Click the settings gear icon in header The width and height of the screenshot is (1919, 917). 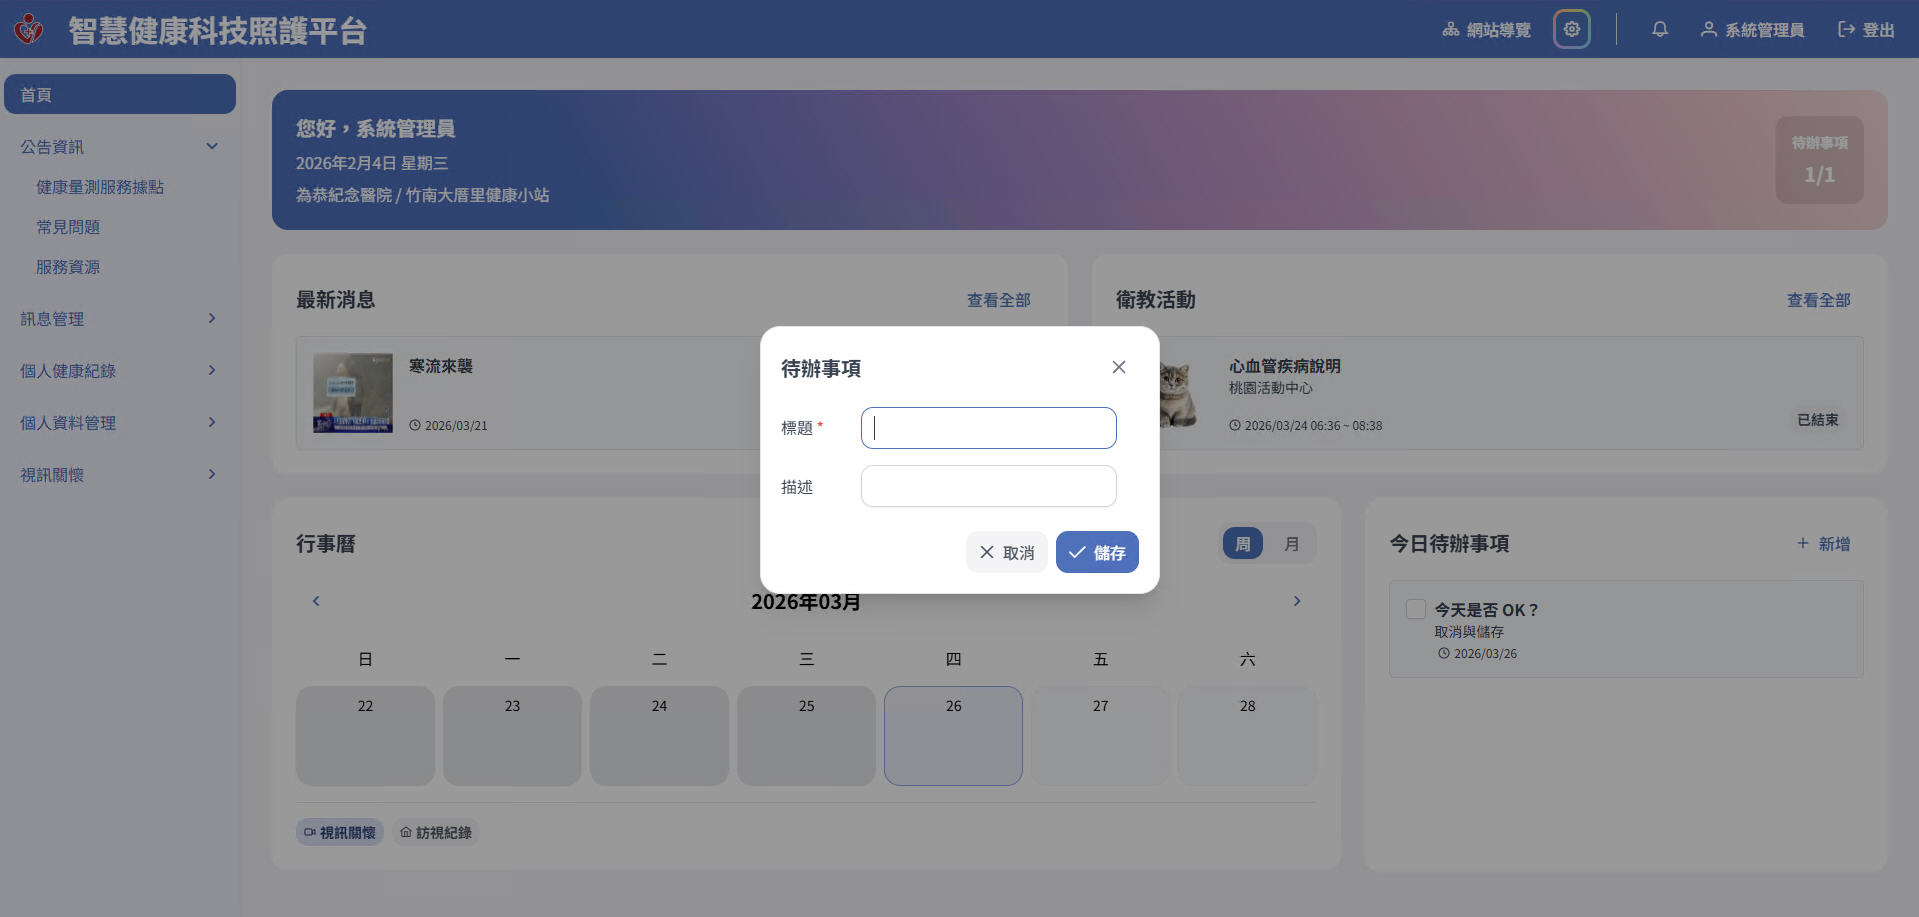point(1571,29)
